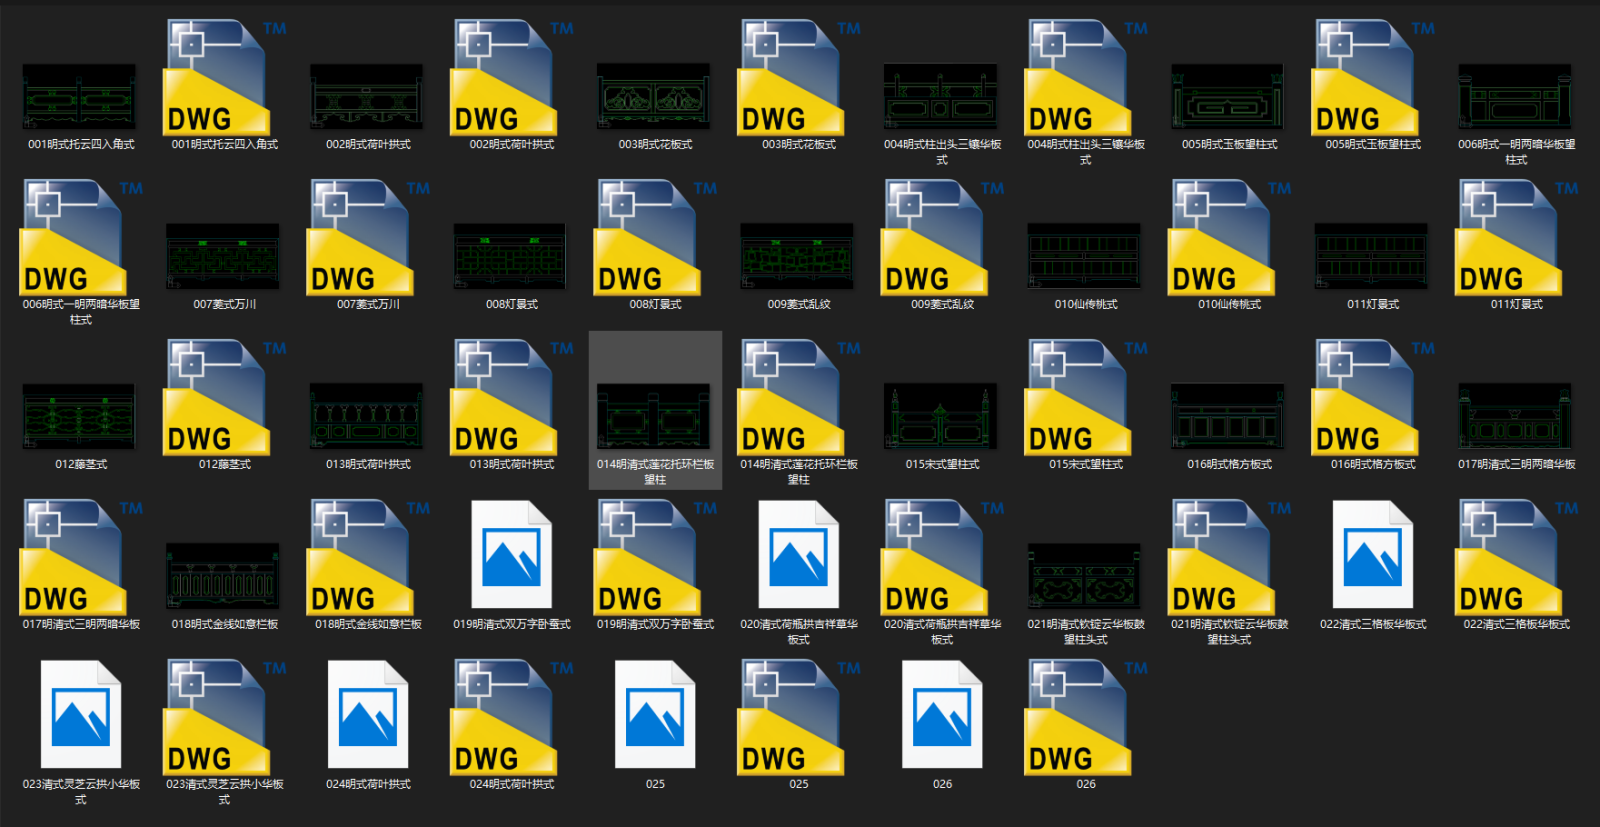This screenshot has height=827, width=1600.
Task: Select the 012 DWG file icon
Action: click(x=218, y=397)
